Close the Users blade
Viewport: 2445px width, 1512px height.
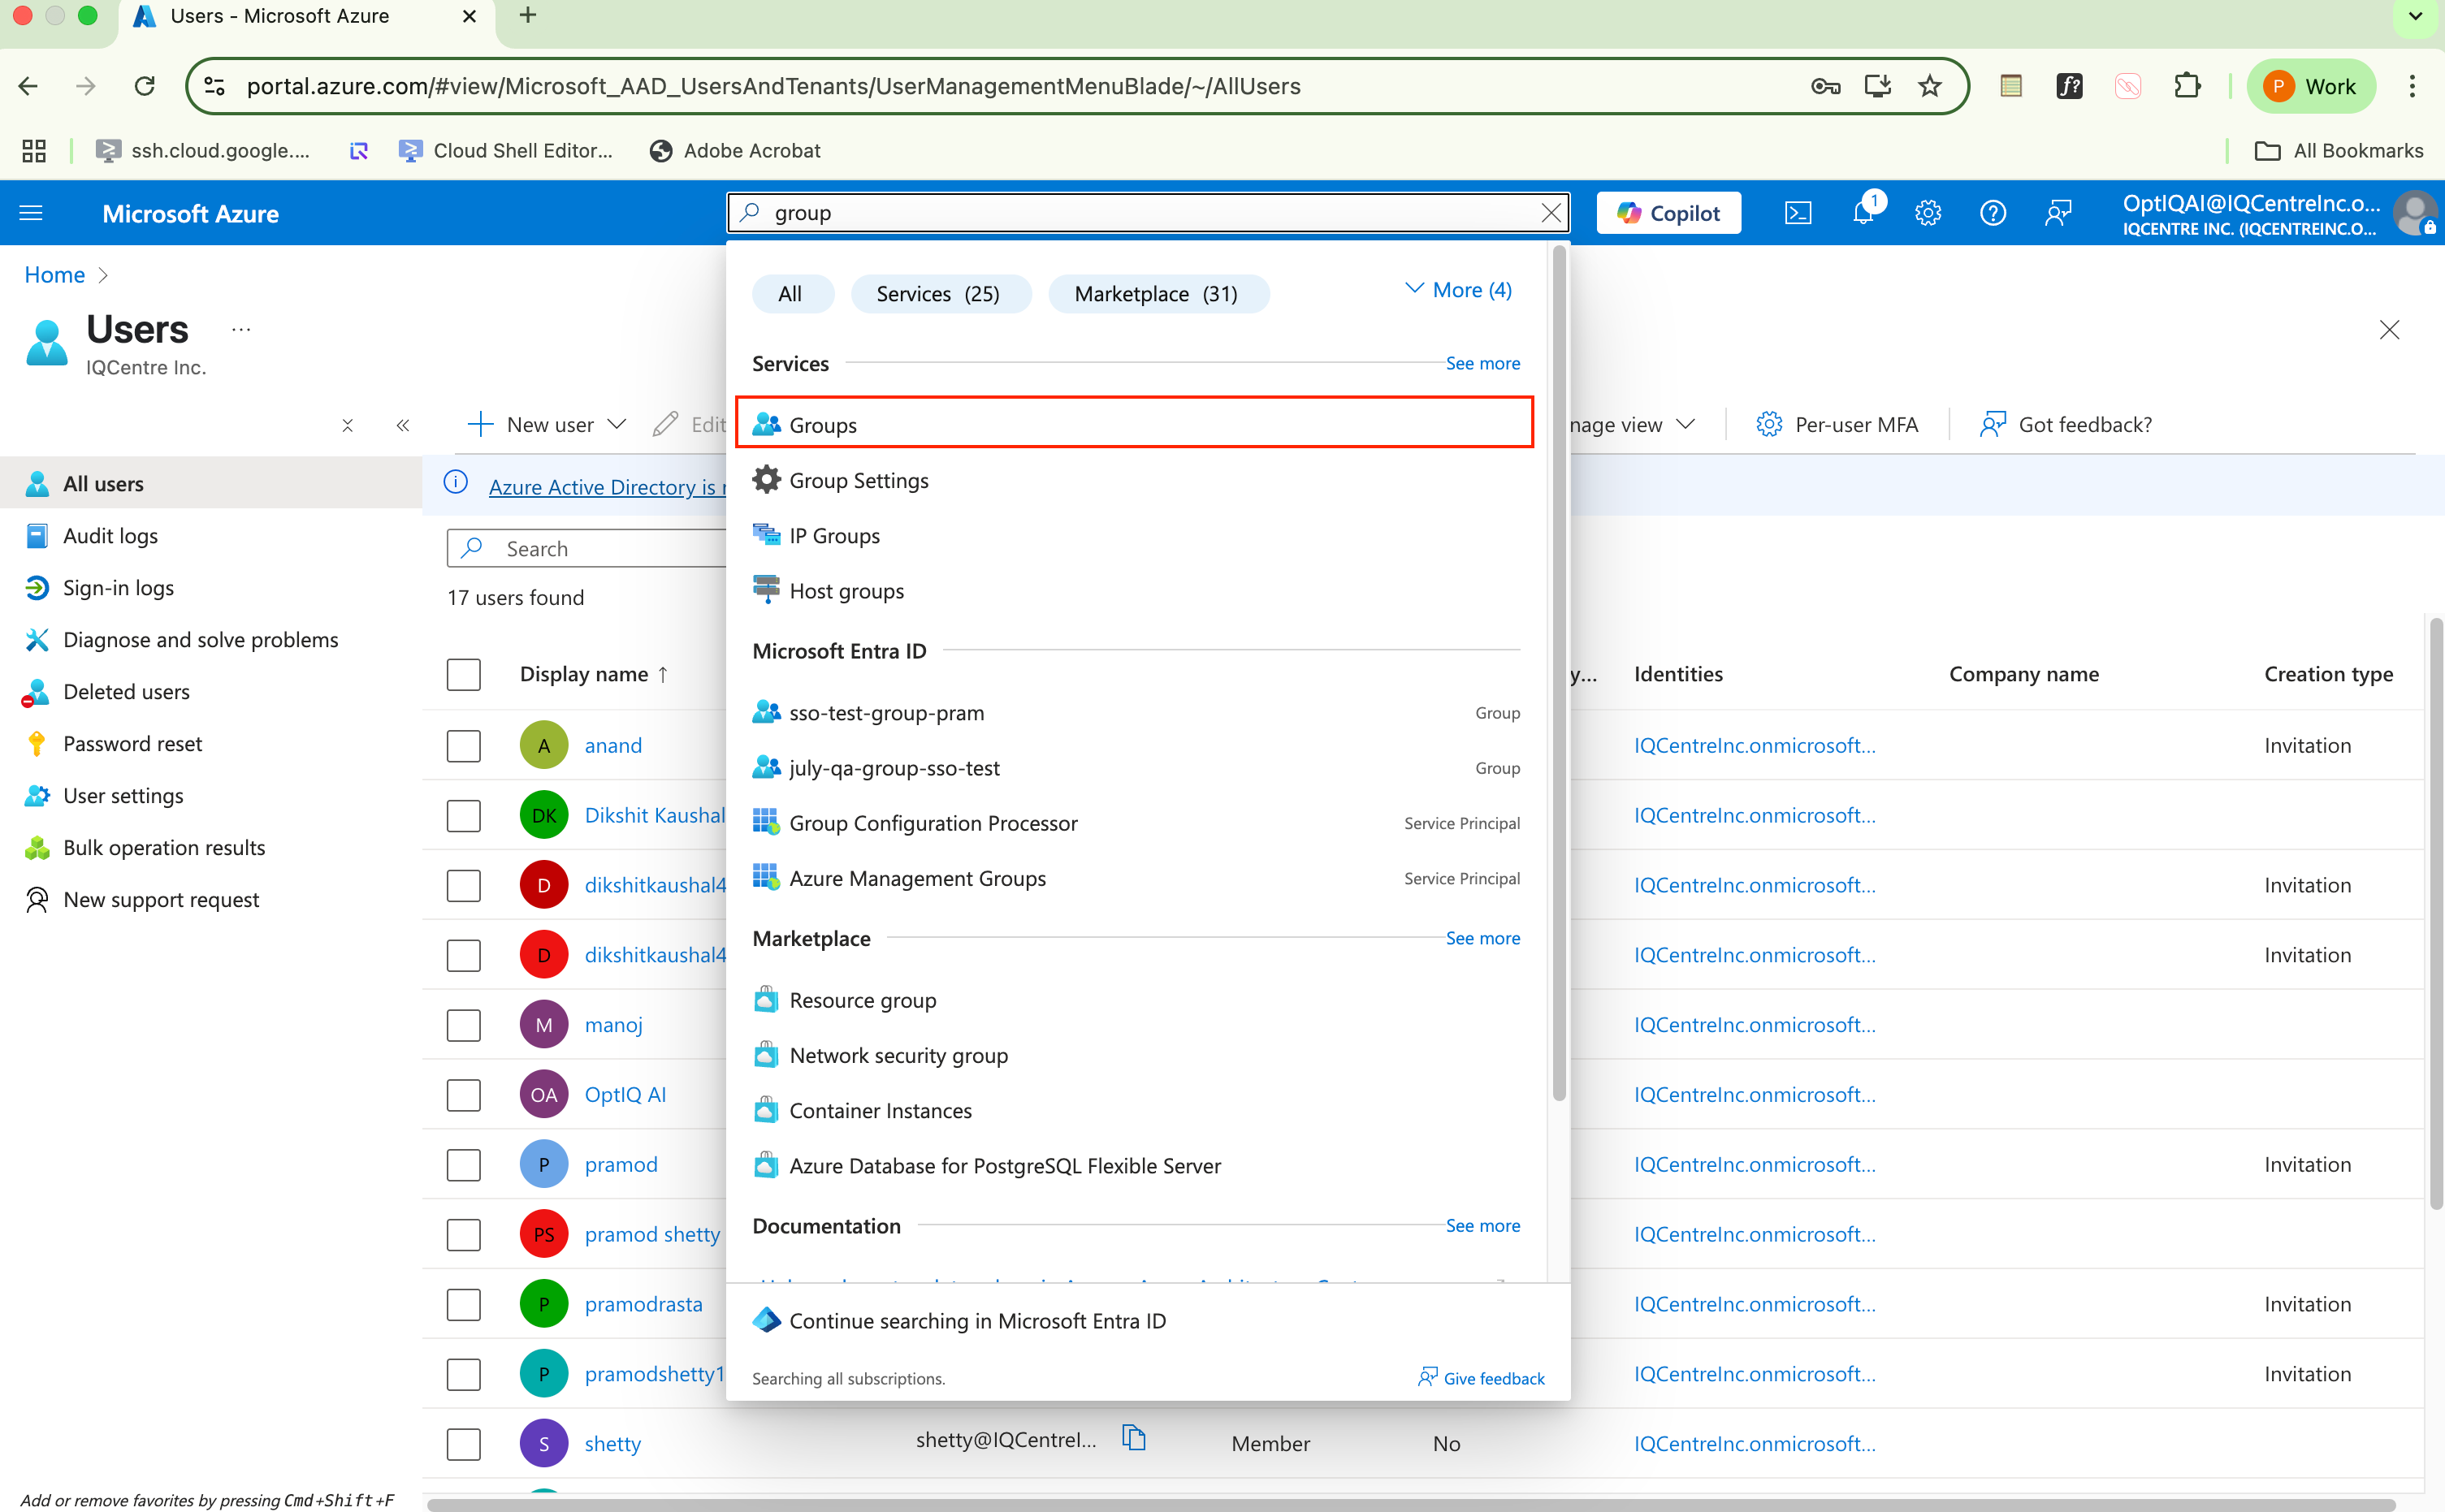click(x=2389, y=330)
